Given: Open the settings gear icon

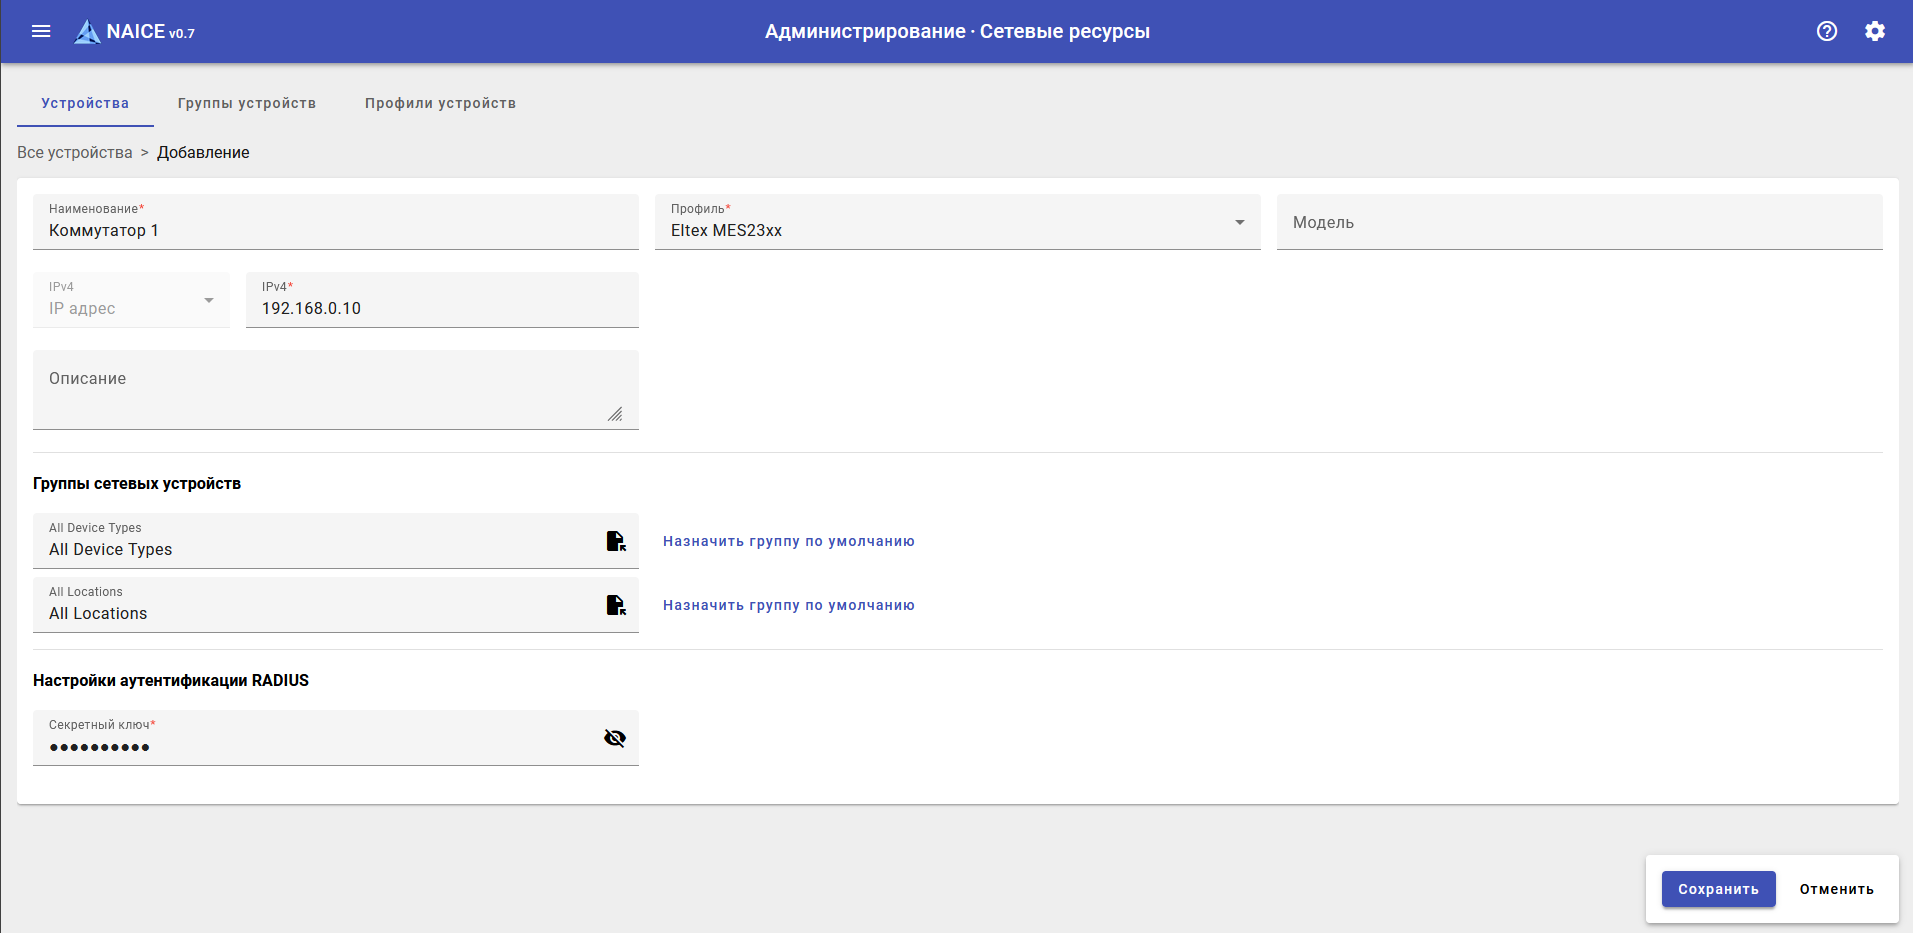Looking at the screenshot, I should [1874, 31].
